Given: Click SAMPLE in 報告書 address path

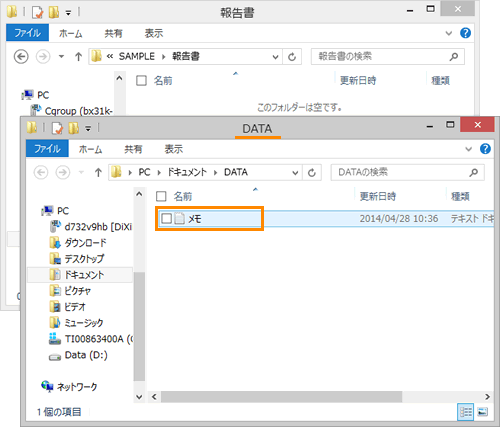Looking at the screenshot, I should [137, 56].
